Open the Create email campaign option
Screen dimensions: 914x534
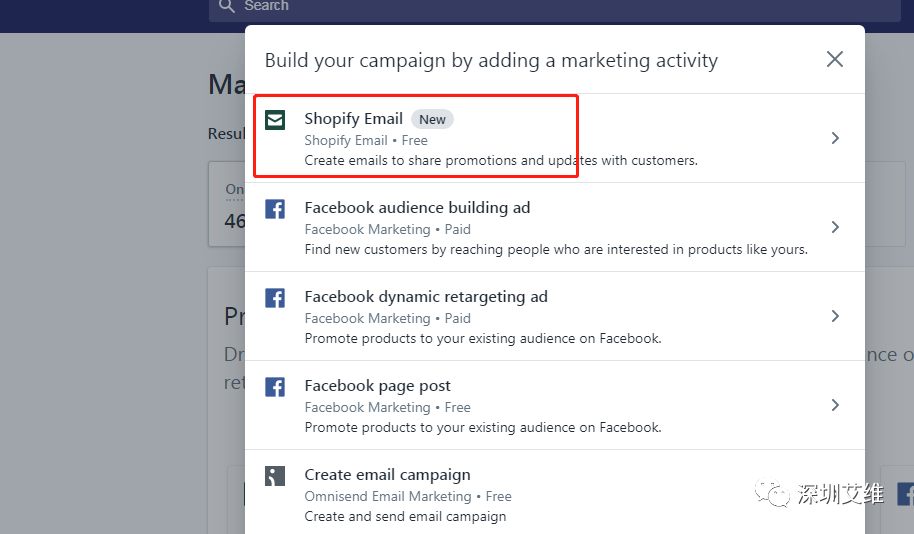[387, 475]
